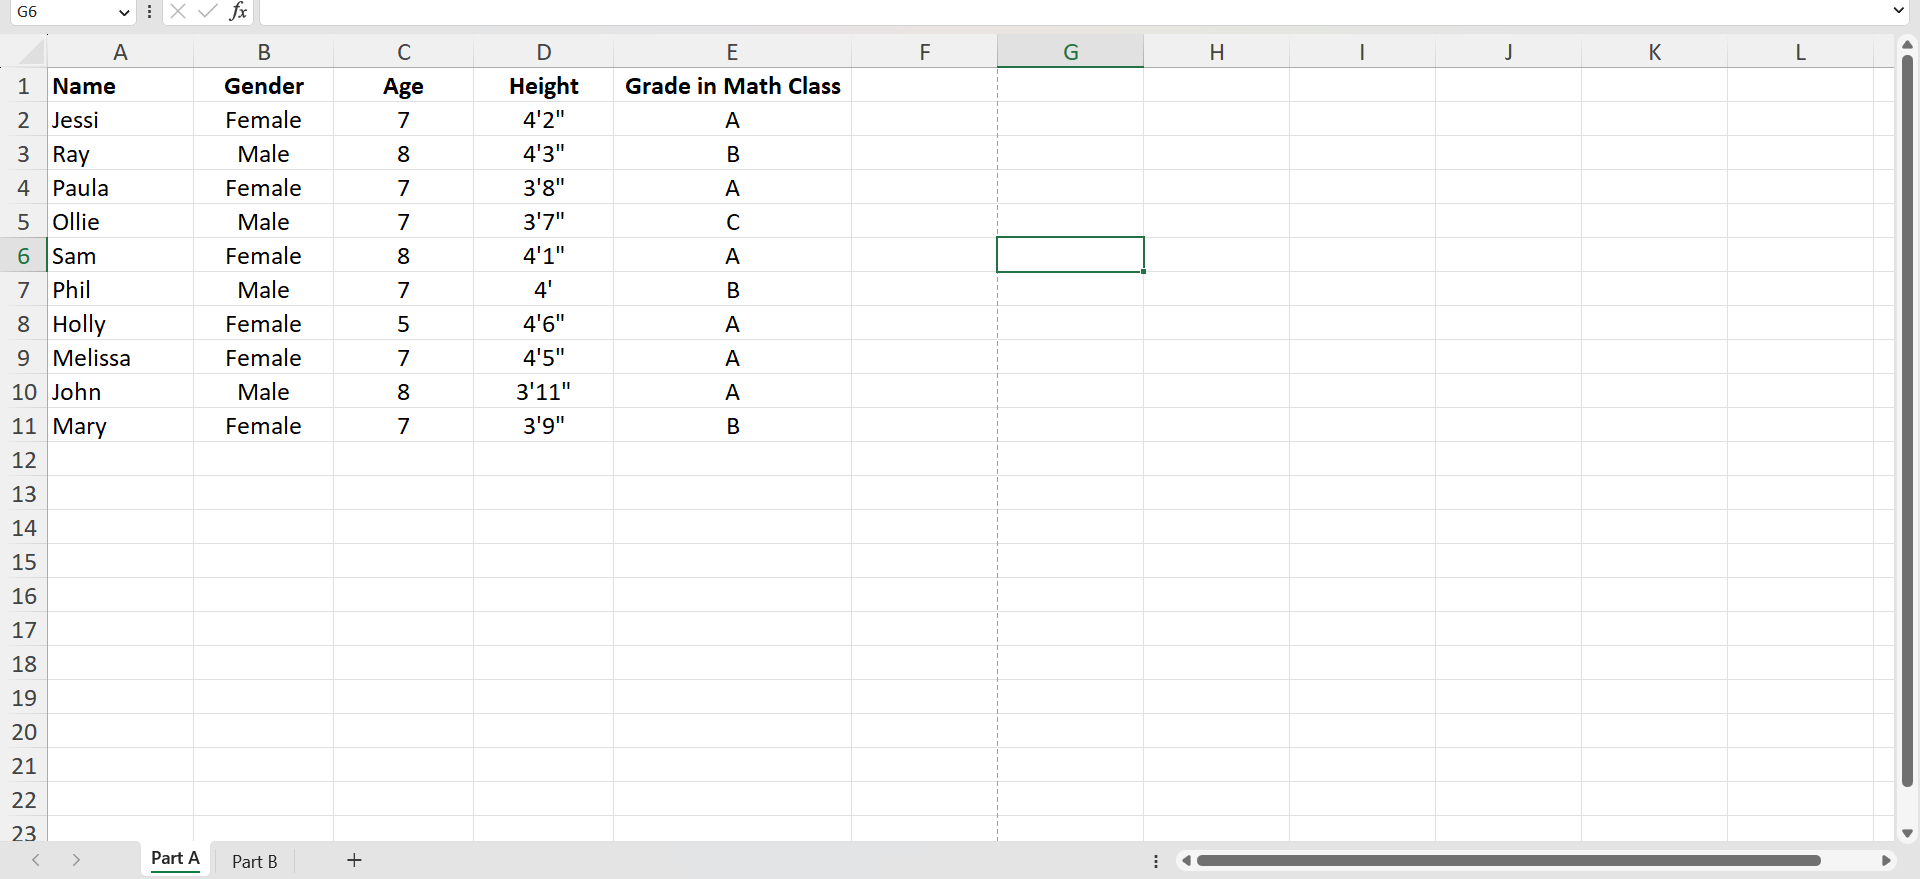Click the three-dot handle beside Name Box
The width and height of the screenshot is (1920, 879).
pos(149,12)
